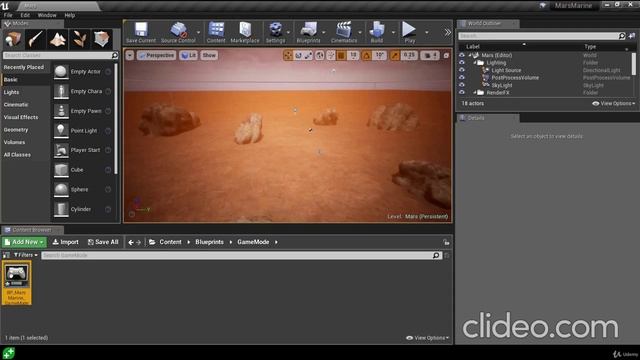This screenshot has height=360, width=640.
Task: Collapse the Lighting folder in outliner
Action: click(x=475, y=62)
